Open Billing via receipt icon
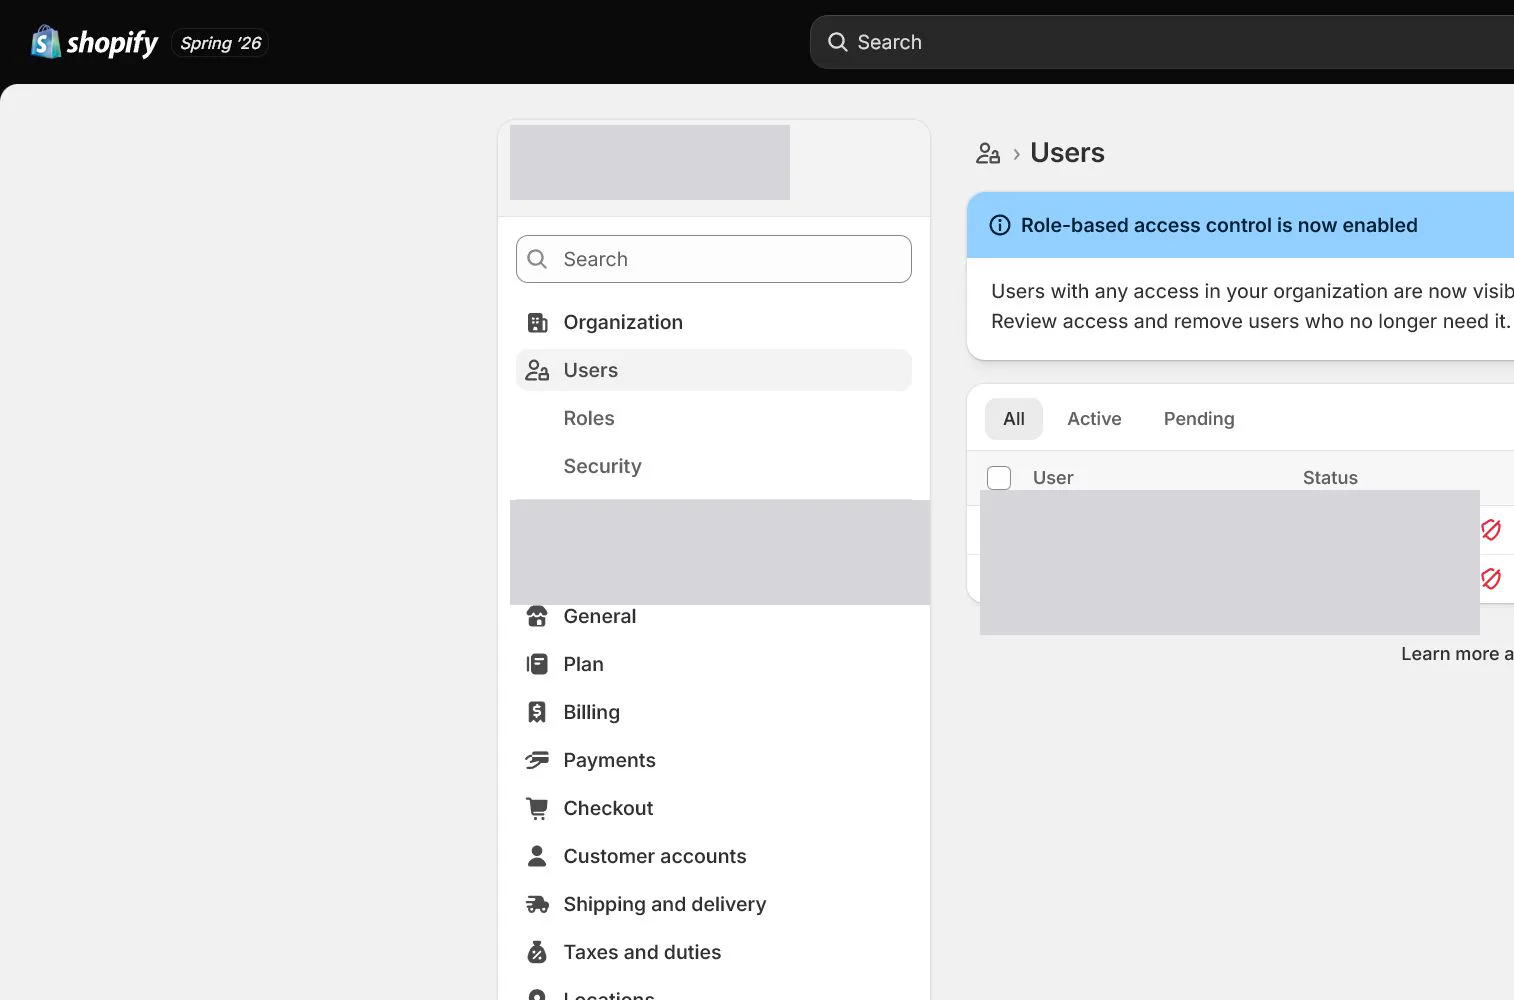Viewport: 1514px width, 1000px height. pyautogui.click(x=537, y=712)
